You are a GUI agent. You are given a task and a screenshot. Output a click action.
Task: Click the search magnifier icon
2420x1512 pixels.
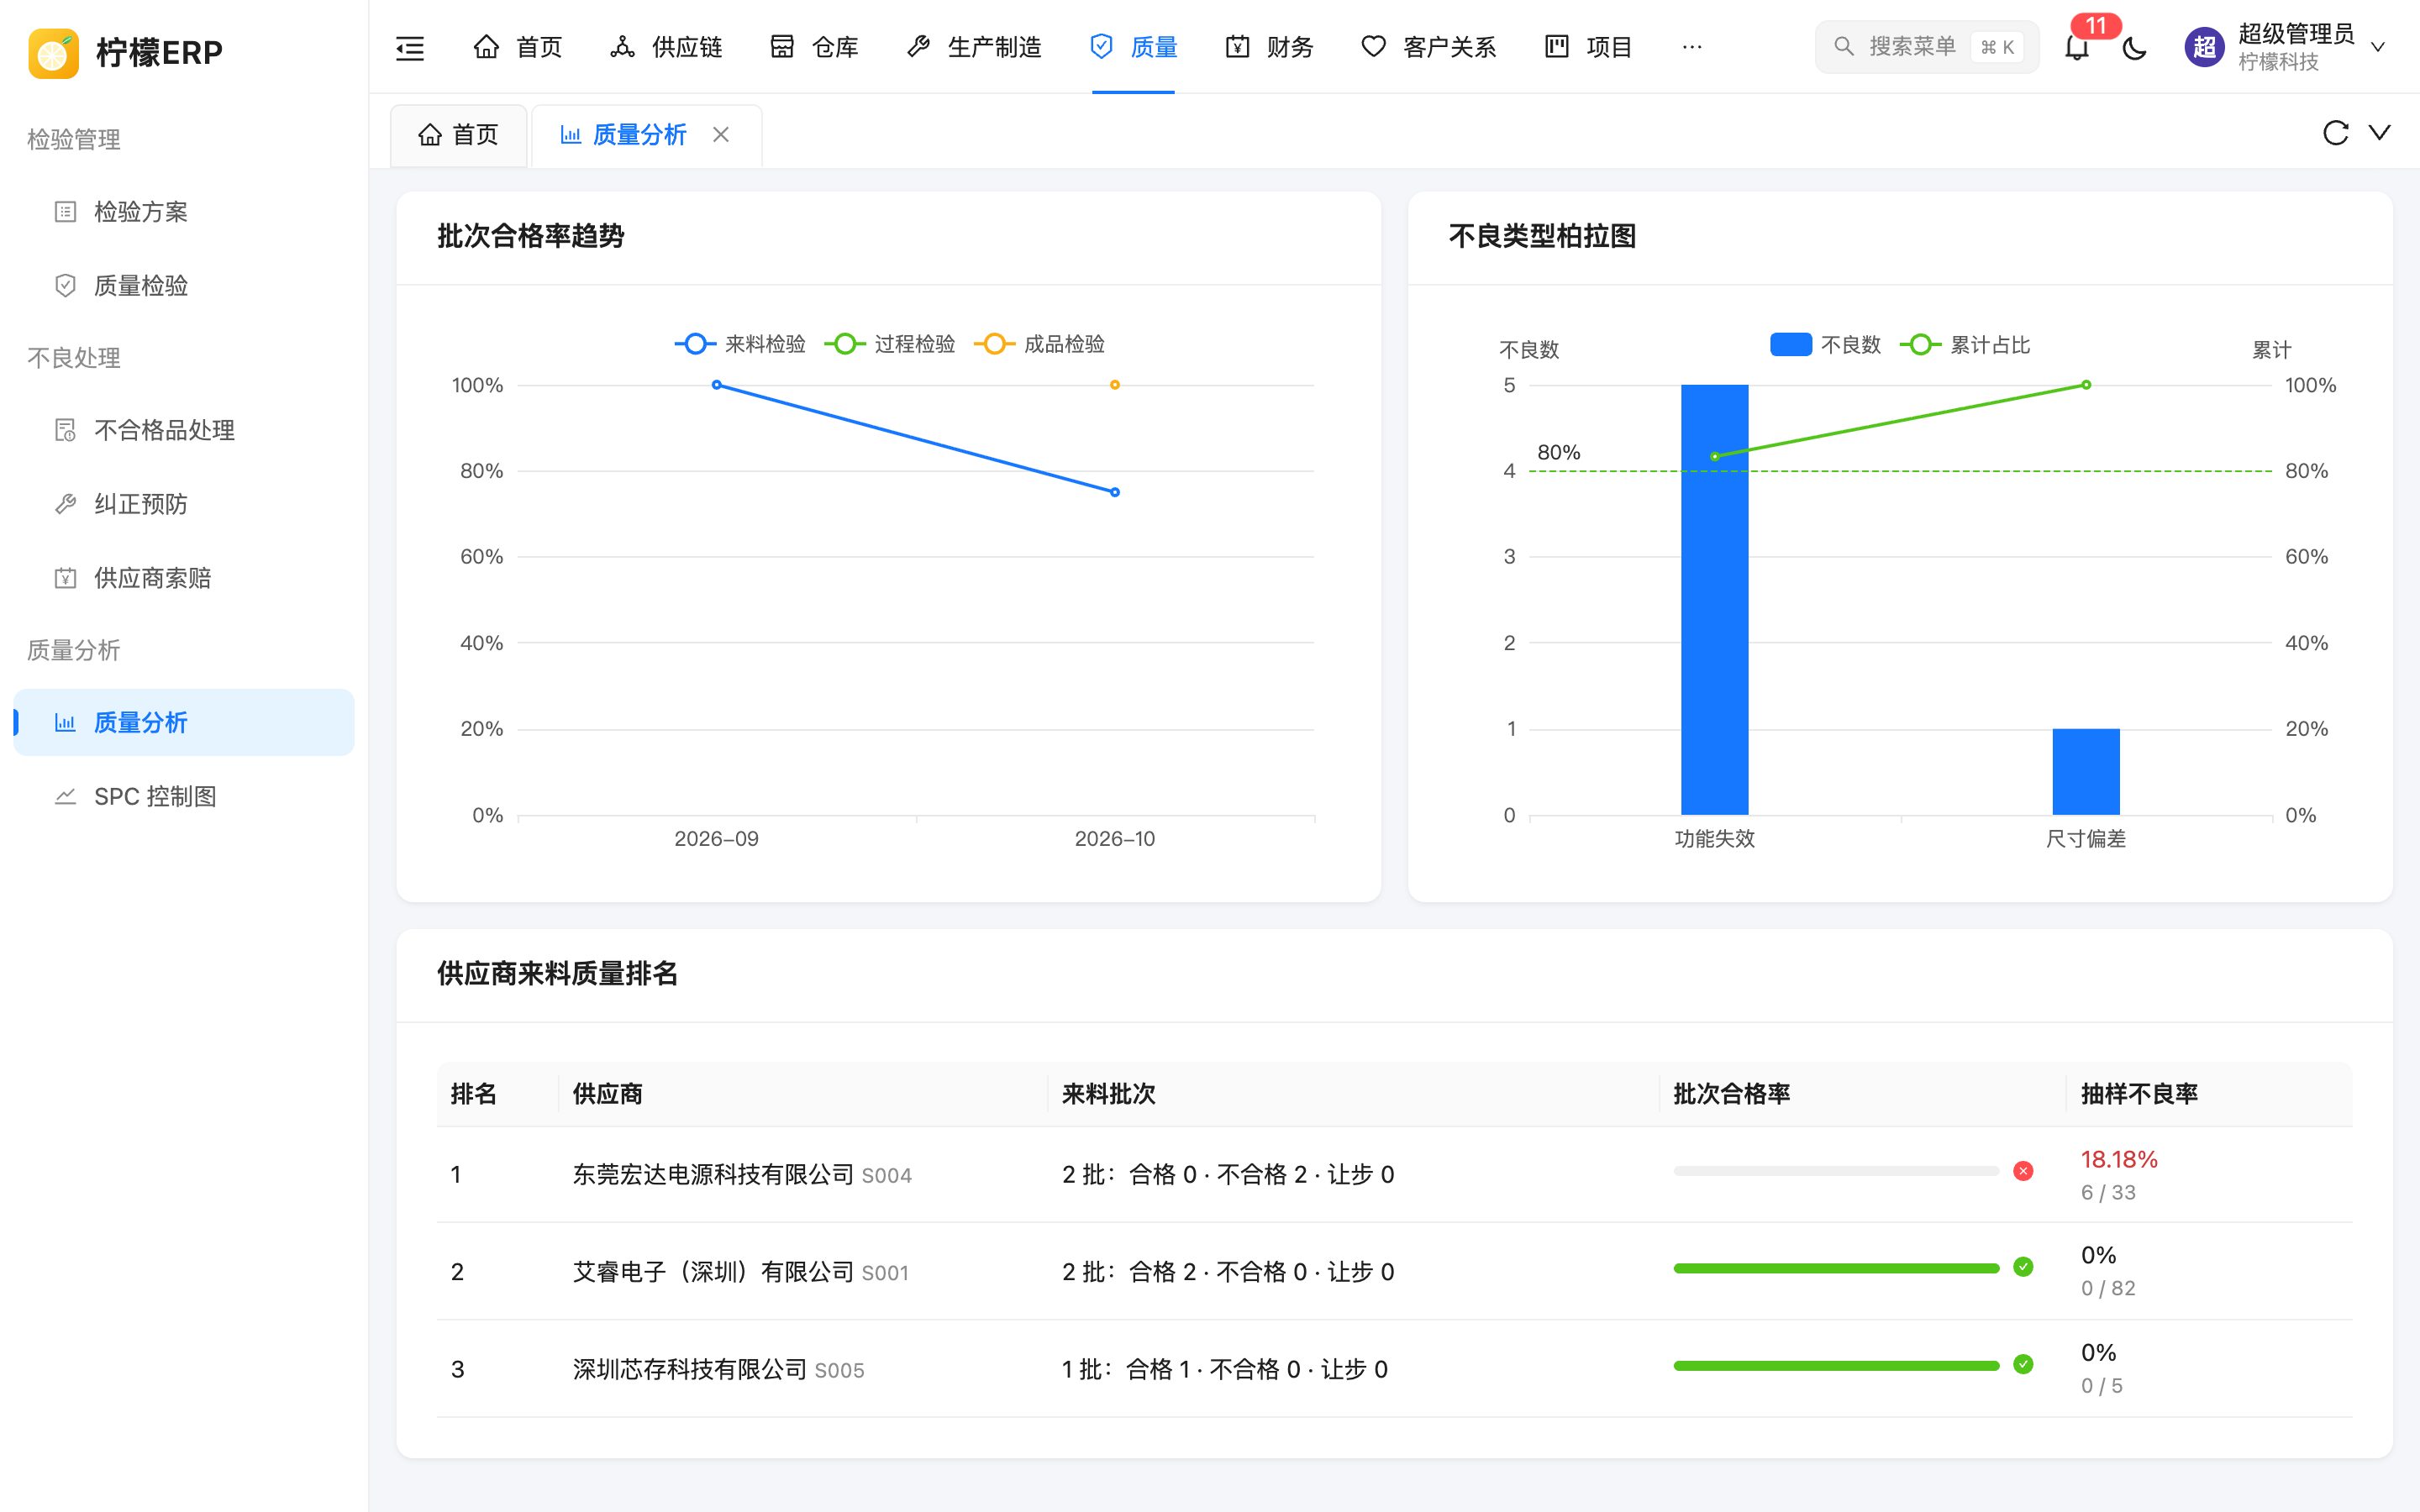[1843, 47]
